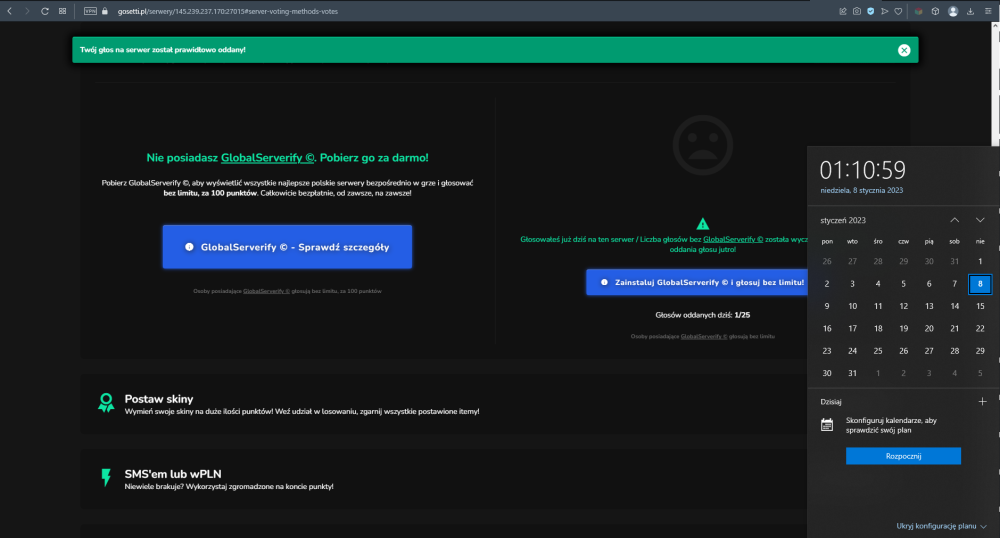Show previous month in calendar
This screenshot has height=538, width=1000.
(x=955, y=220)
